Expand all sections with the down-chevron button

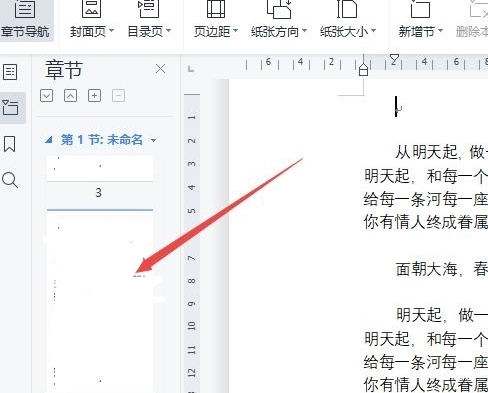coord(46,96)
